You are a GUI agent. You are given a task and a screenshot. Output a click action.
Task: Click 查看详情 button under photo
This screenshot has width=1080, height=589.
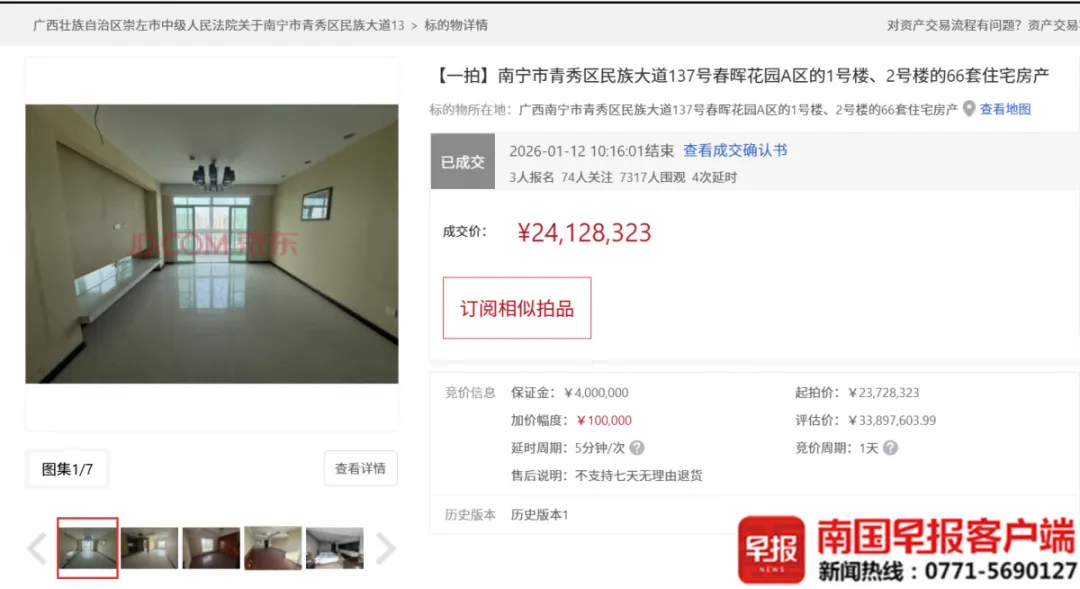point(360,468)
